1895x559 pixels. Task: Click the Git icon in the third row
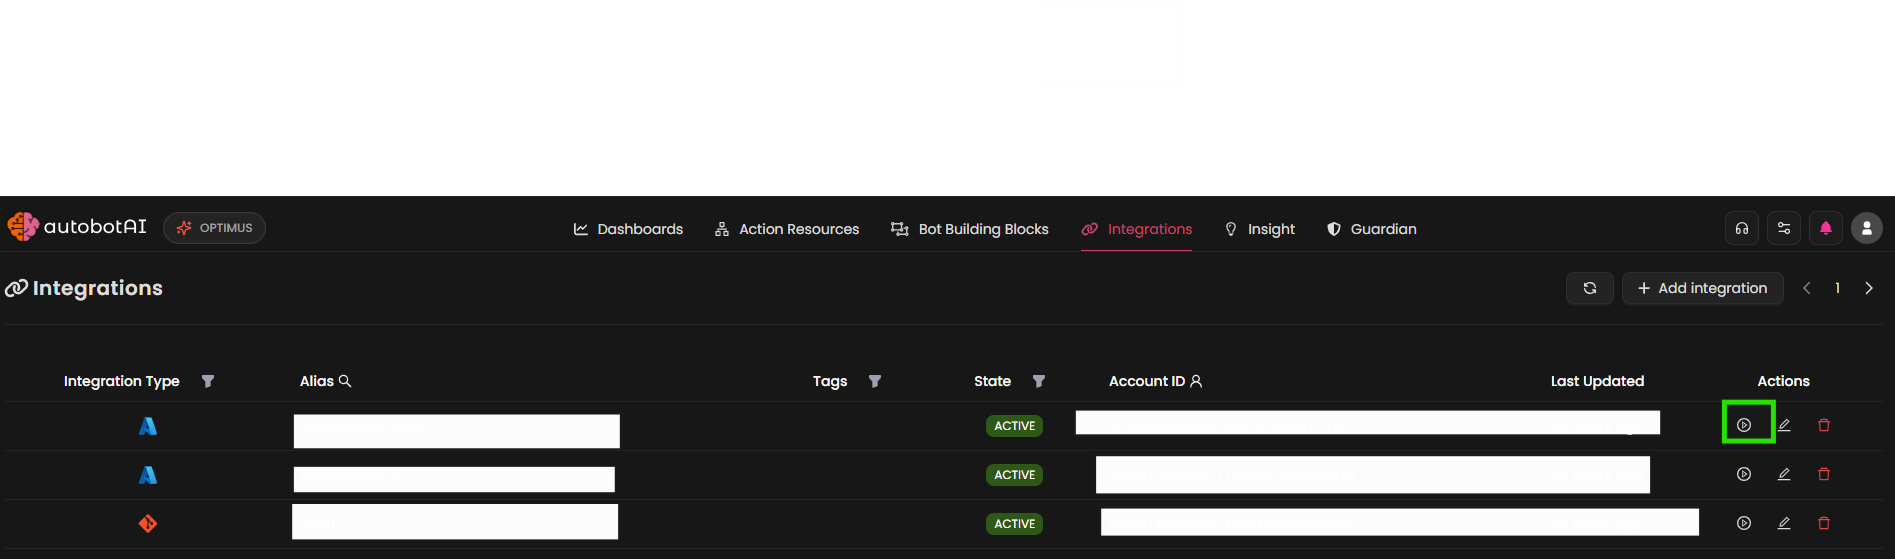pyautogui.click(x=147, y=524)
